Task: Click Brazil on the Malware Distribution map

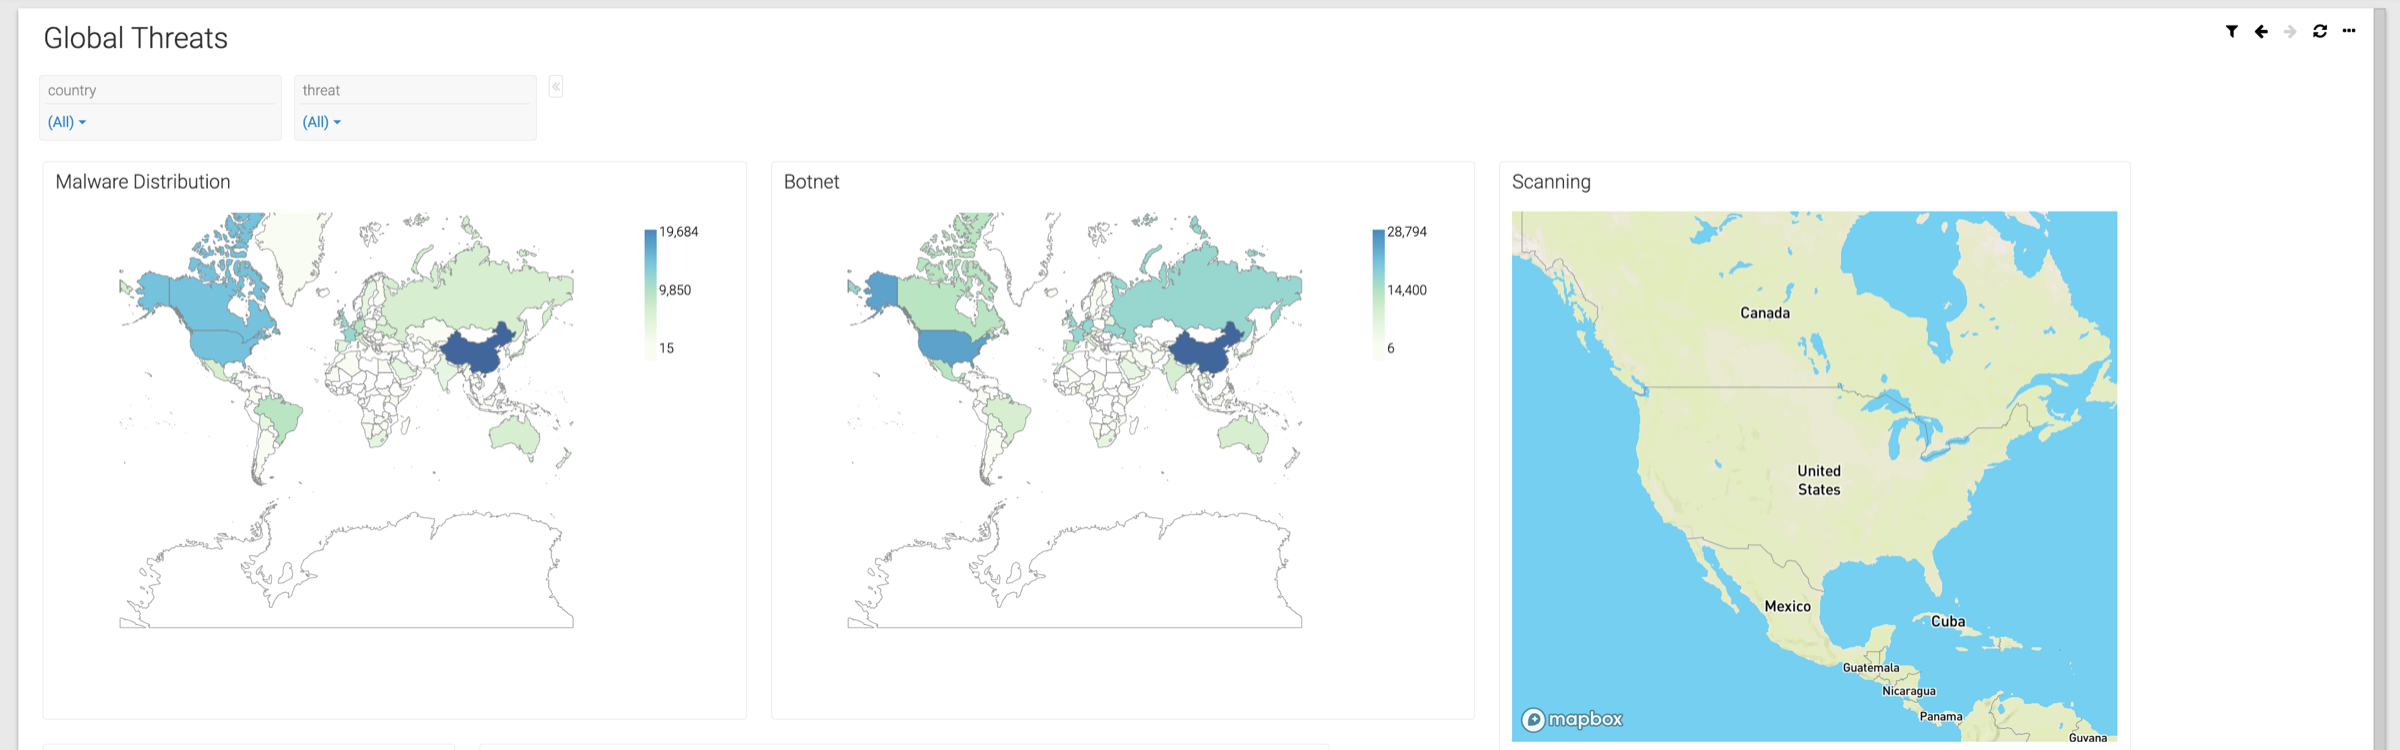Action: point(278,415)
